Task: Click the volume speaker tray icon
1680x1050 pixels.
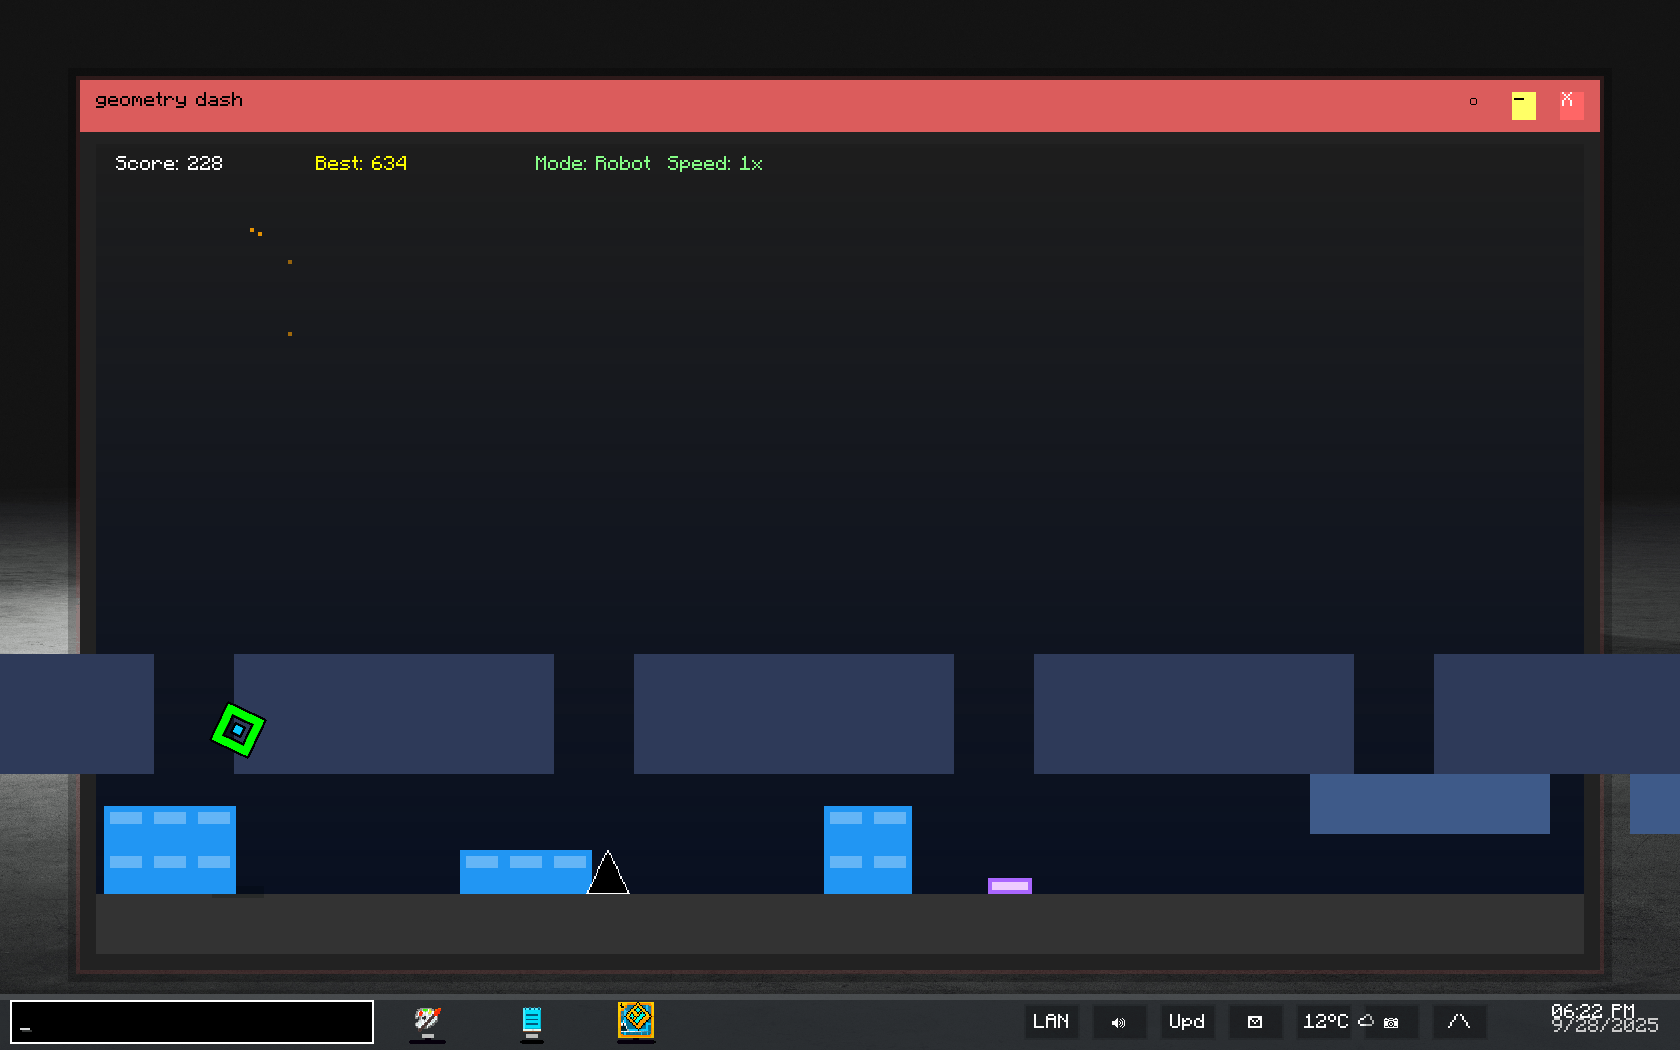Action: [1118, 1022]
